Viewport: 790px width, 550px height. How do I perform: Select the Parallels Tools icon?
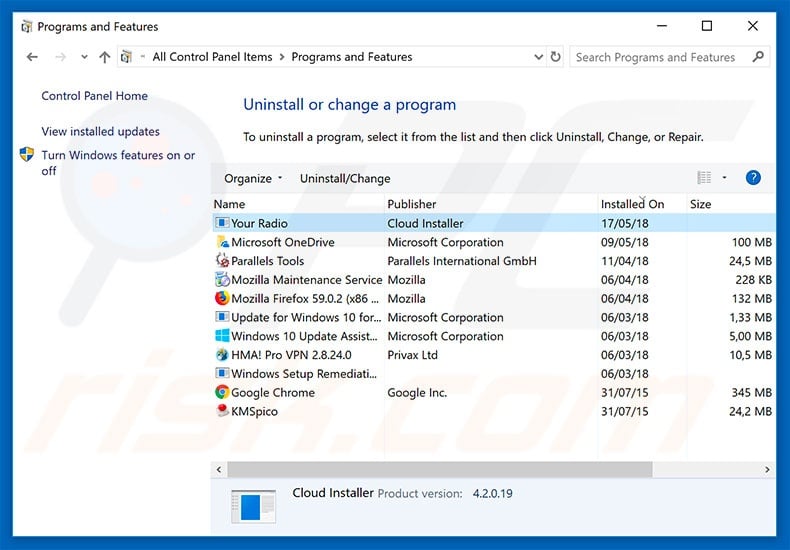[x=222, y=260]
